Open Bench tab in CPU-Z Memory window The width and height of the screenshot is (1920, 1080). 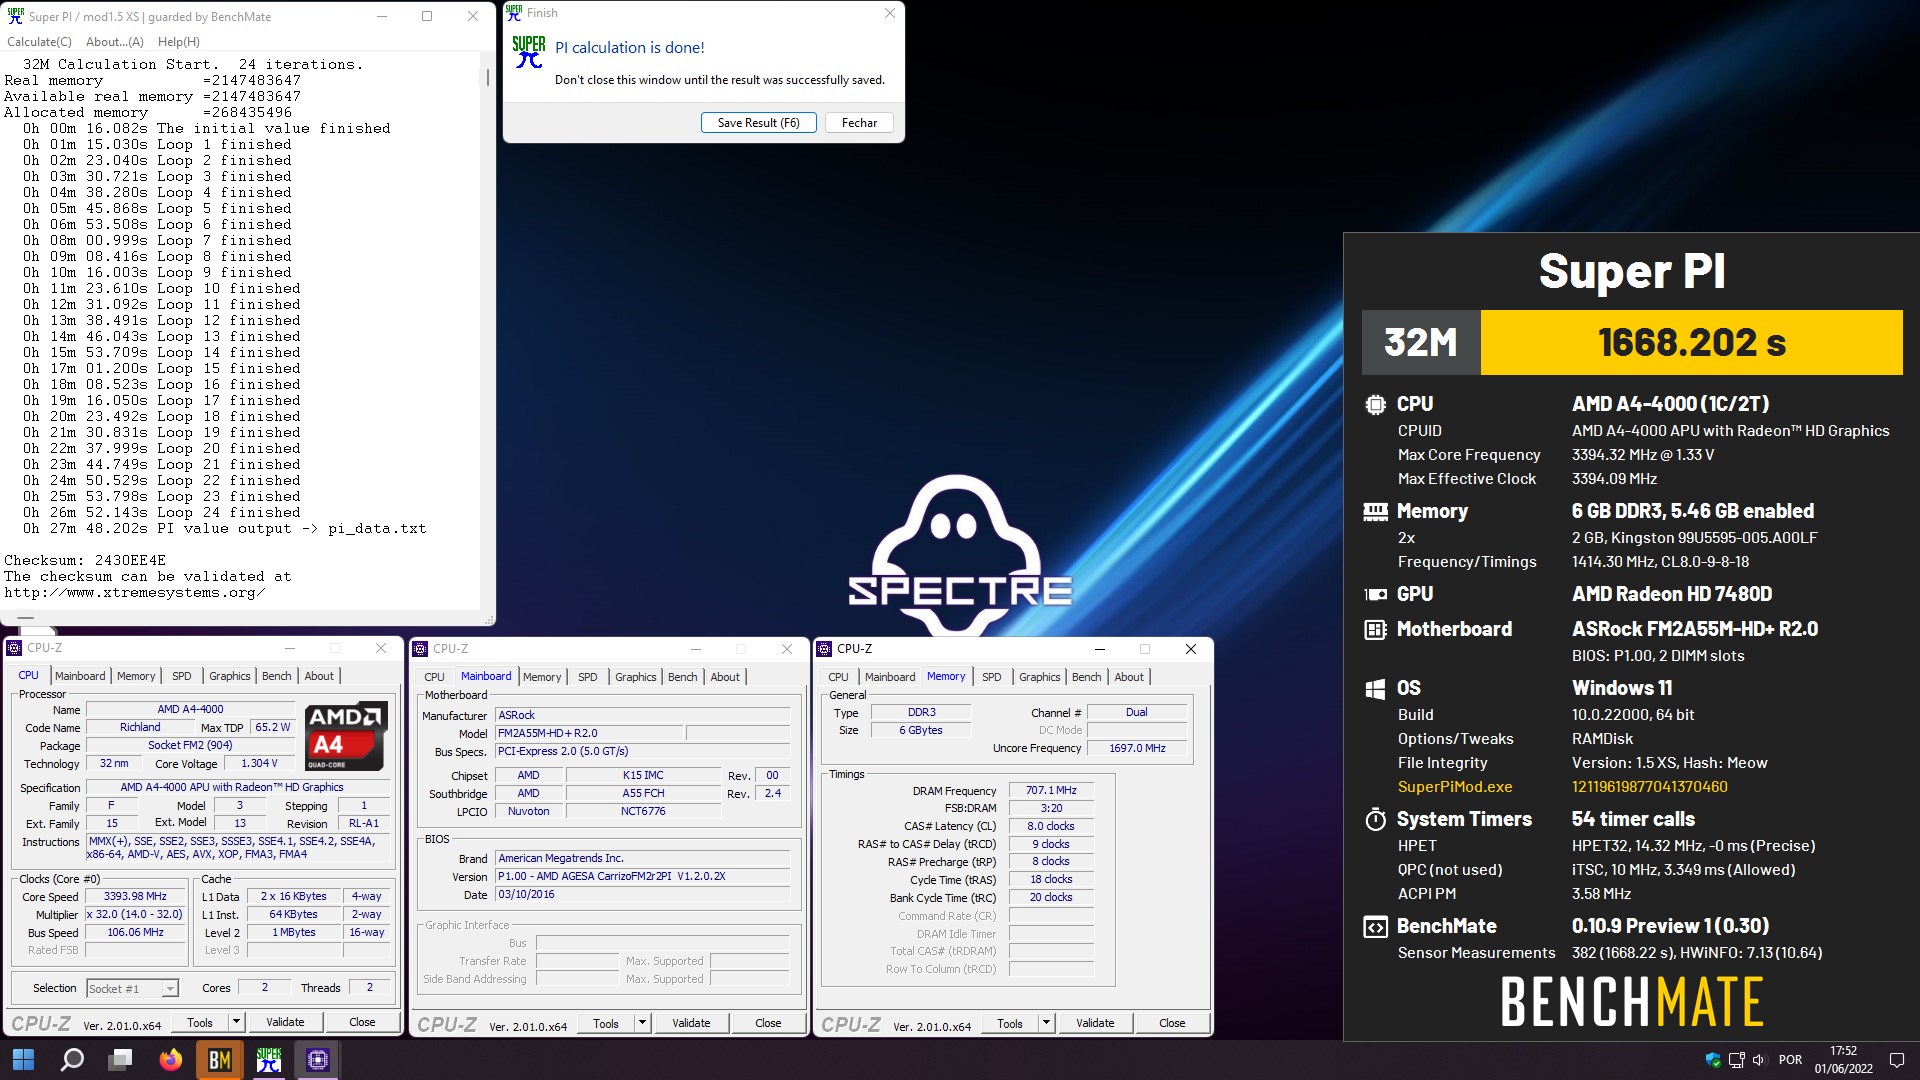[x=1086, y=677]
